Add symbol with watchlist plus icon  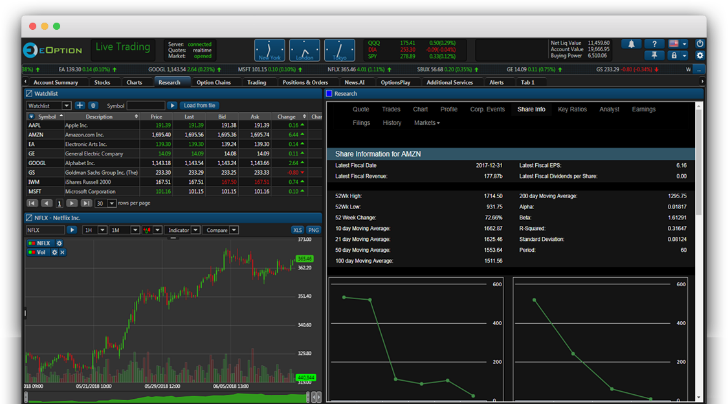(x=79, y=105)
